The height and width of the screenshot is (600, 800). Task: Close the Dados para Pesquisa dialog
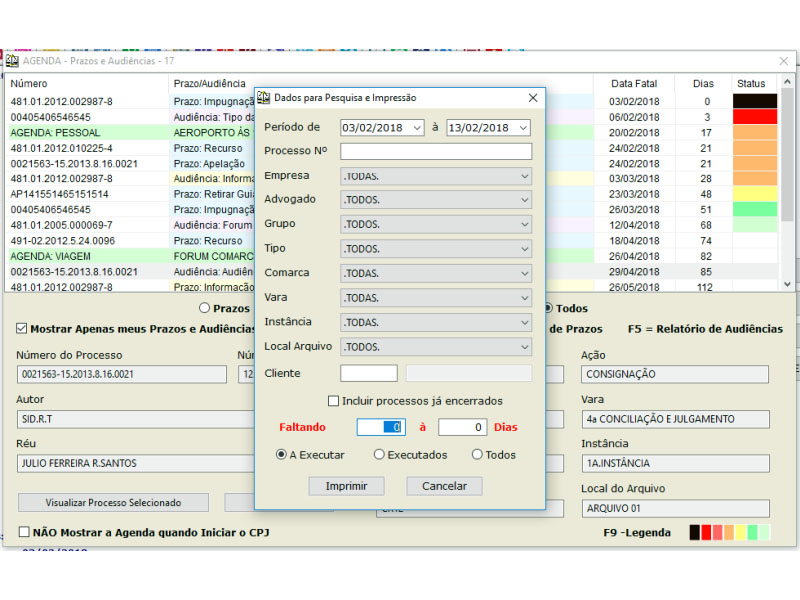(x=533, y=98)
